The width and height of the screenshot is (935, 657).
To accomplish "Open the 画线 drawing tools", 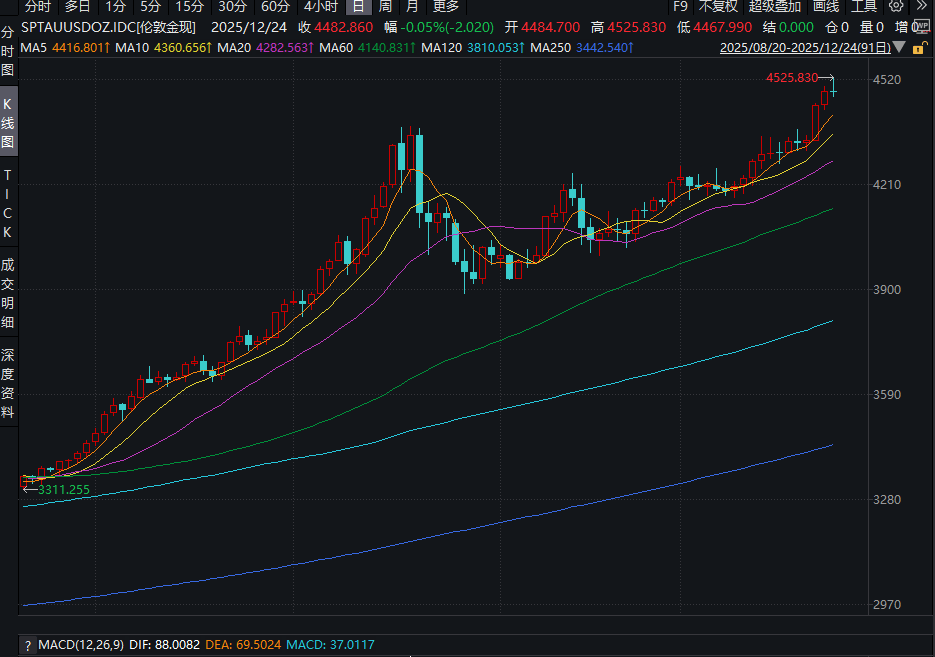I will (825, 6).
